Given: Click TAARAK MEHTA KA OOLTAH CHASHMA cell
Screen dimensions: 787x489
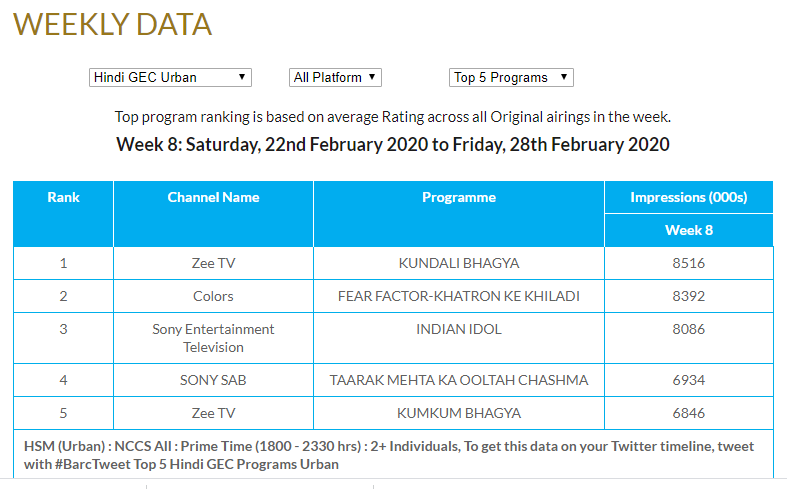Looking at the screenshot, I should click(459, 380).
